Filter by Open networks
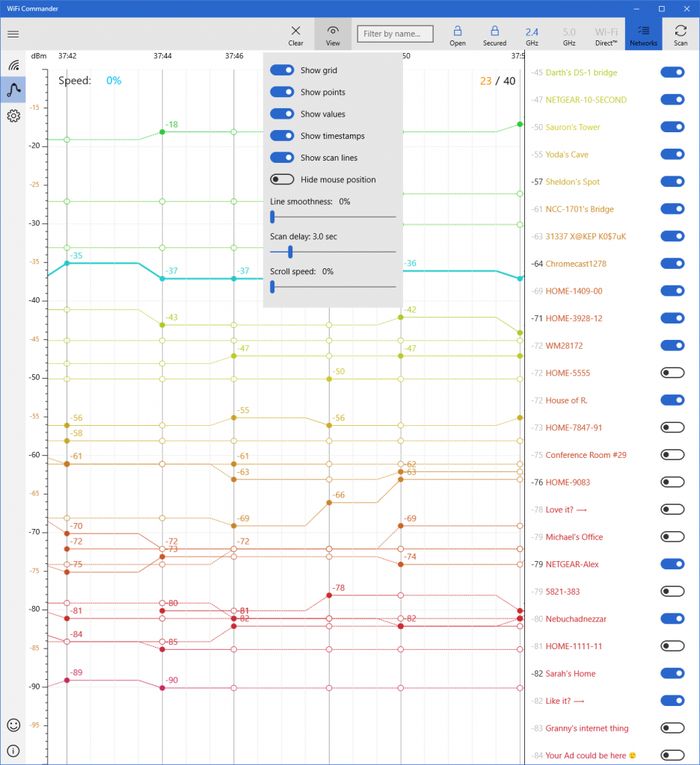Screen dimensions: 700x765 click(x=457, y=35)
